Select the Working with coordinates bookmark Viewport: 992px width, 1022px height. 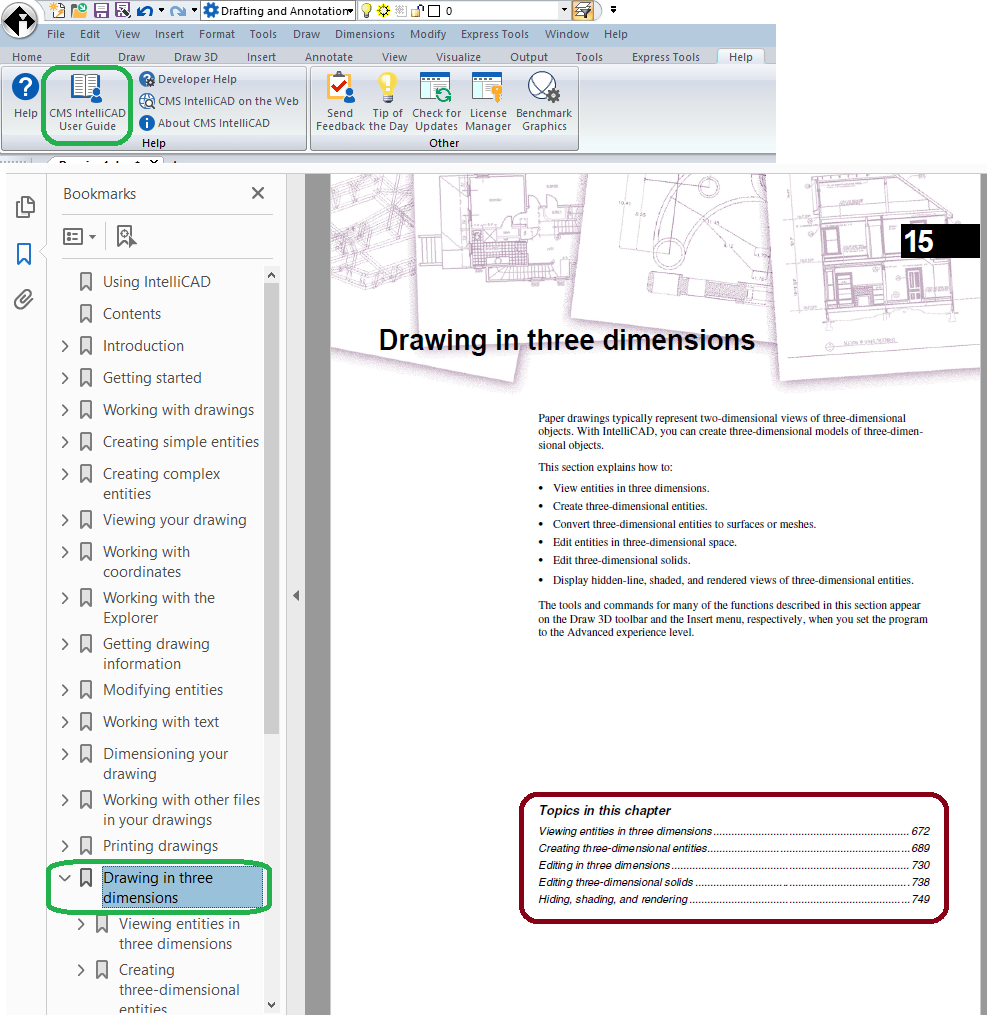(146, 562)
